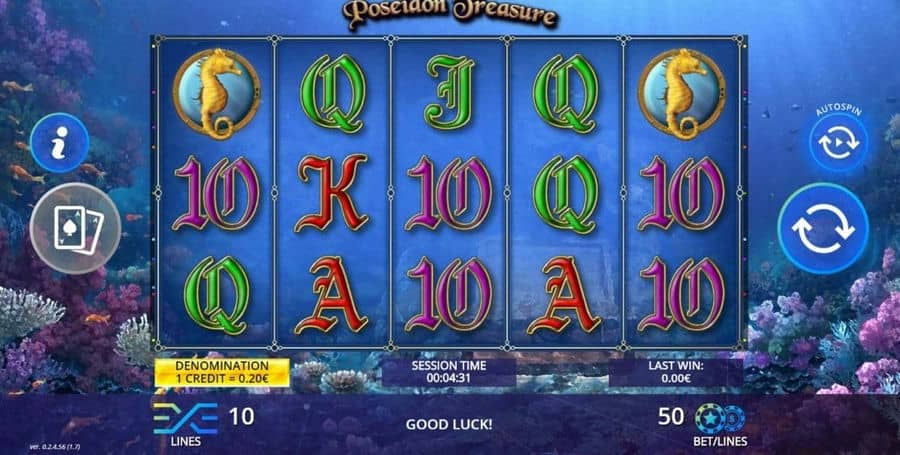Viewport: 900px width, 455px height.
Task: Click the version number text
Action: tap(53, 446)
